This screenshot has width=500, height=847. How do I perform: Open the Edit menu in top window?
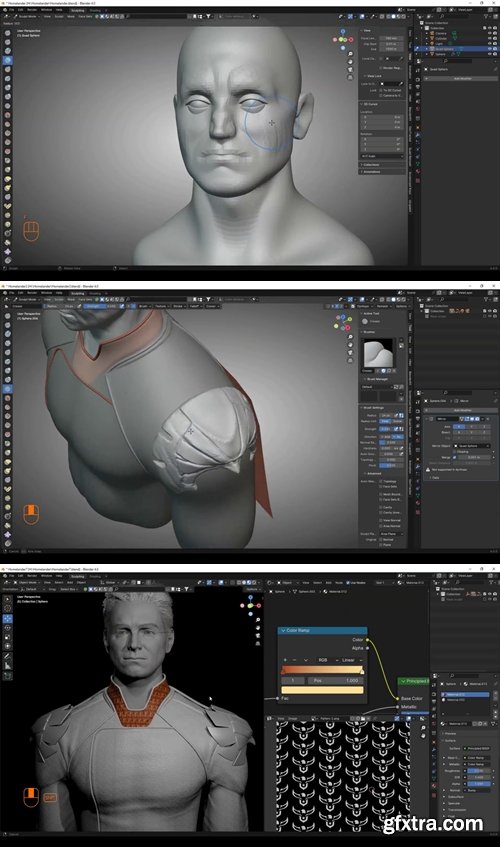click(x=20, y=10)
